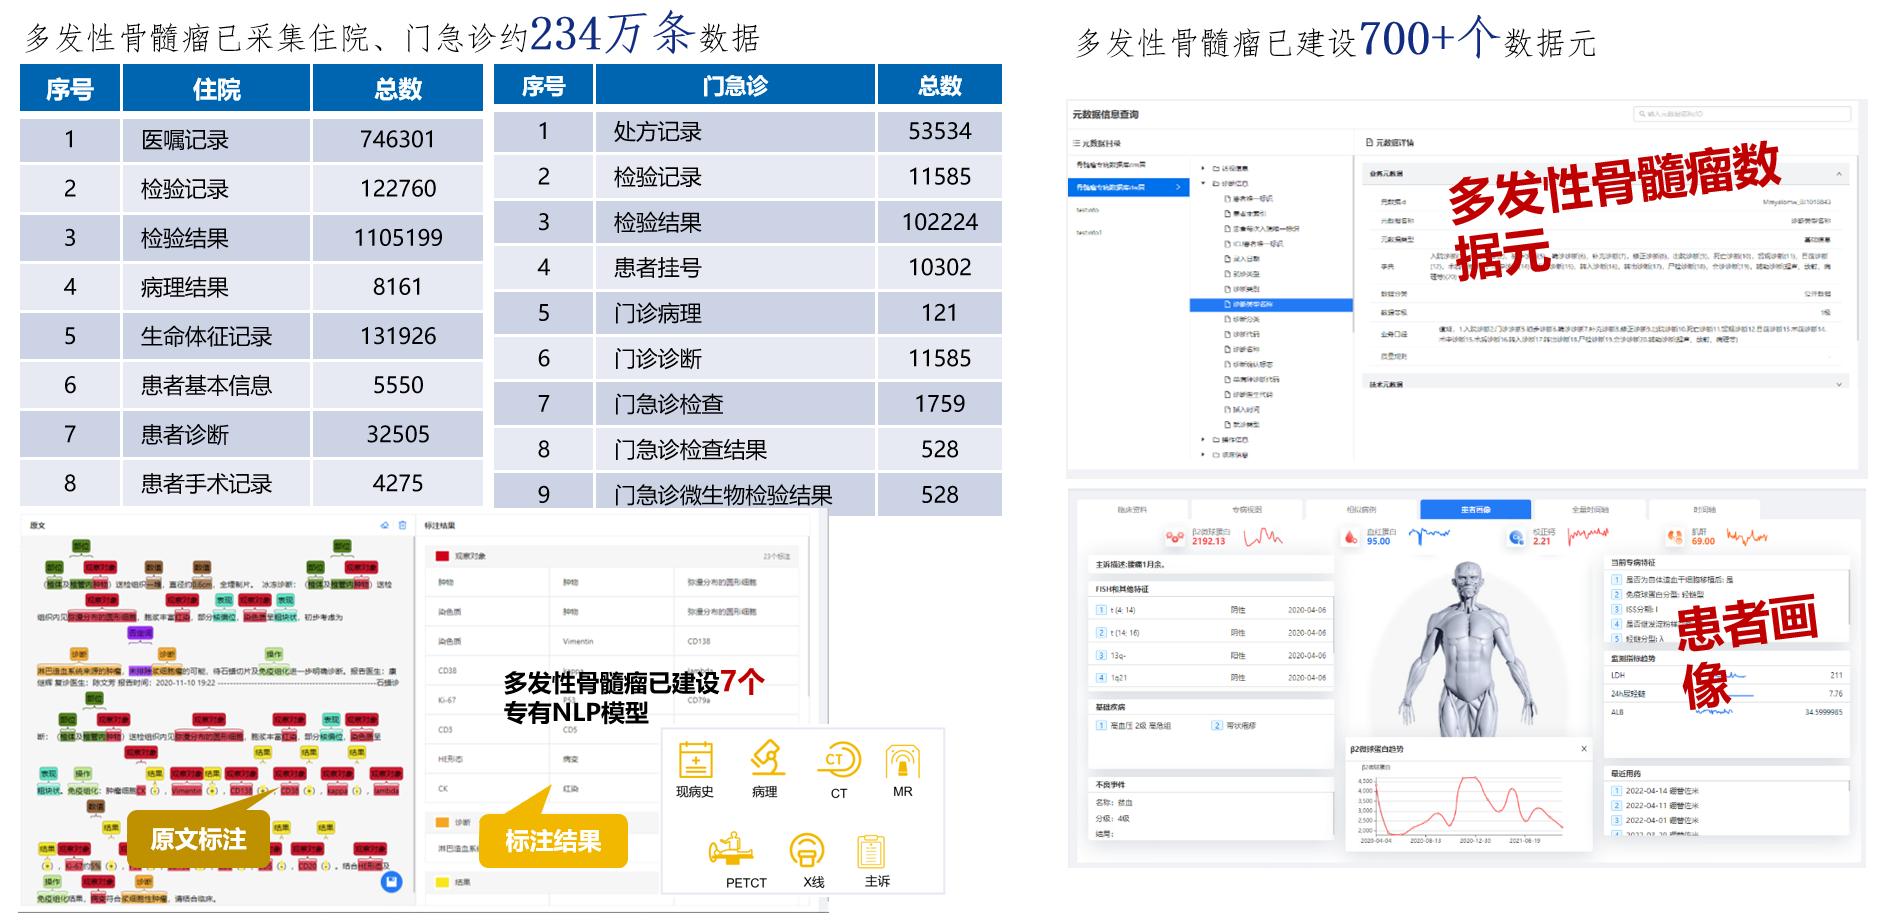1890x916 pixels.
Task: Open the 全量时间轴 tab
Action: (1590, 510)
